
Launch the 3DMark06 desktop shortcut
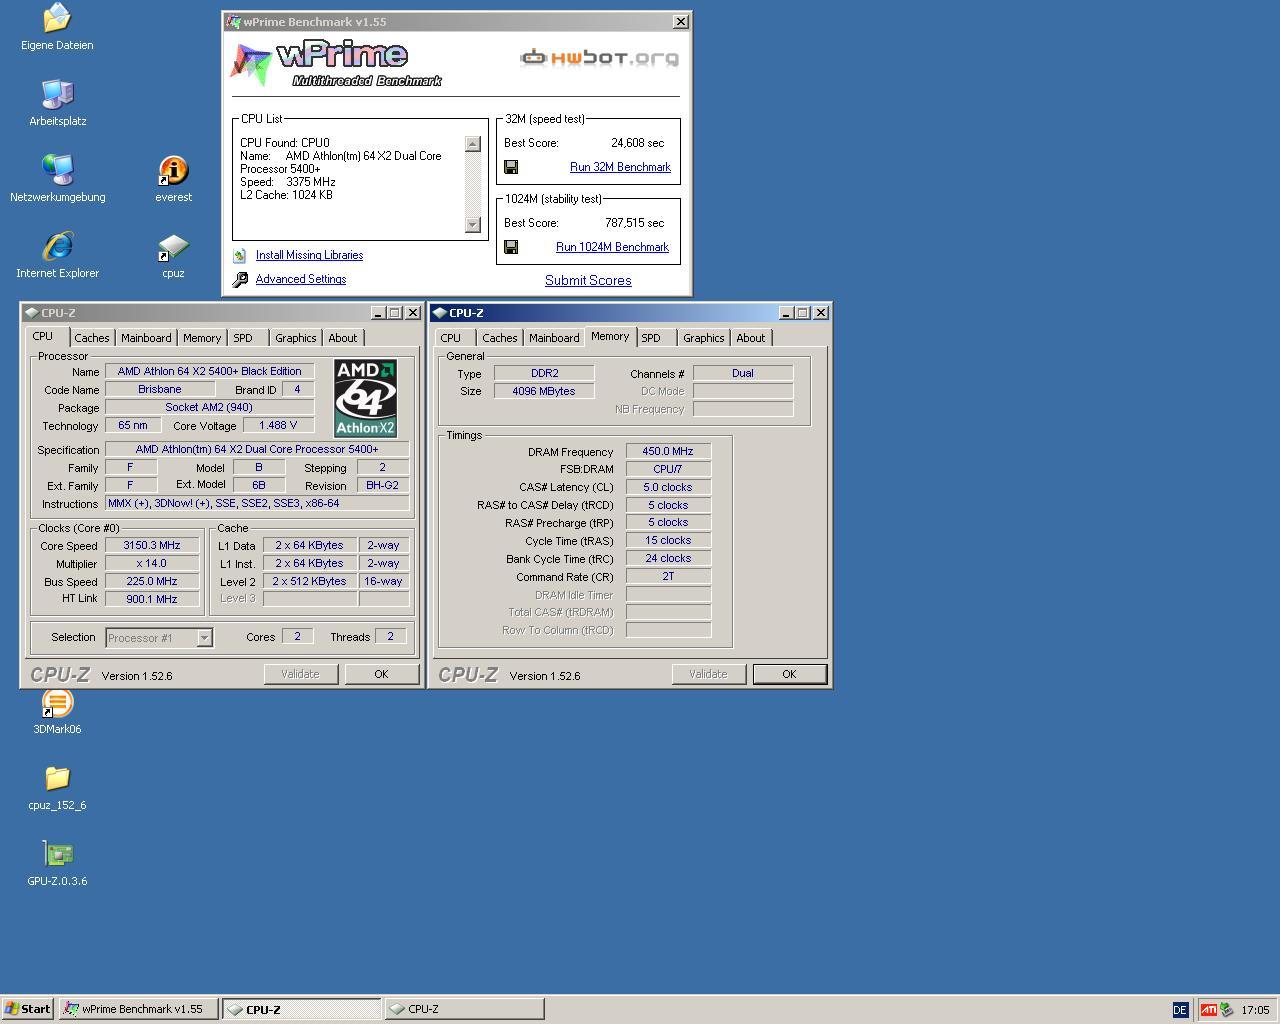coord(57,703)
